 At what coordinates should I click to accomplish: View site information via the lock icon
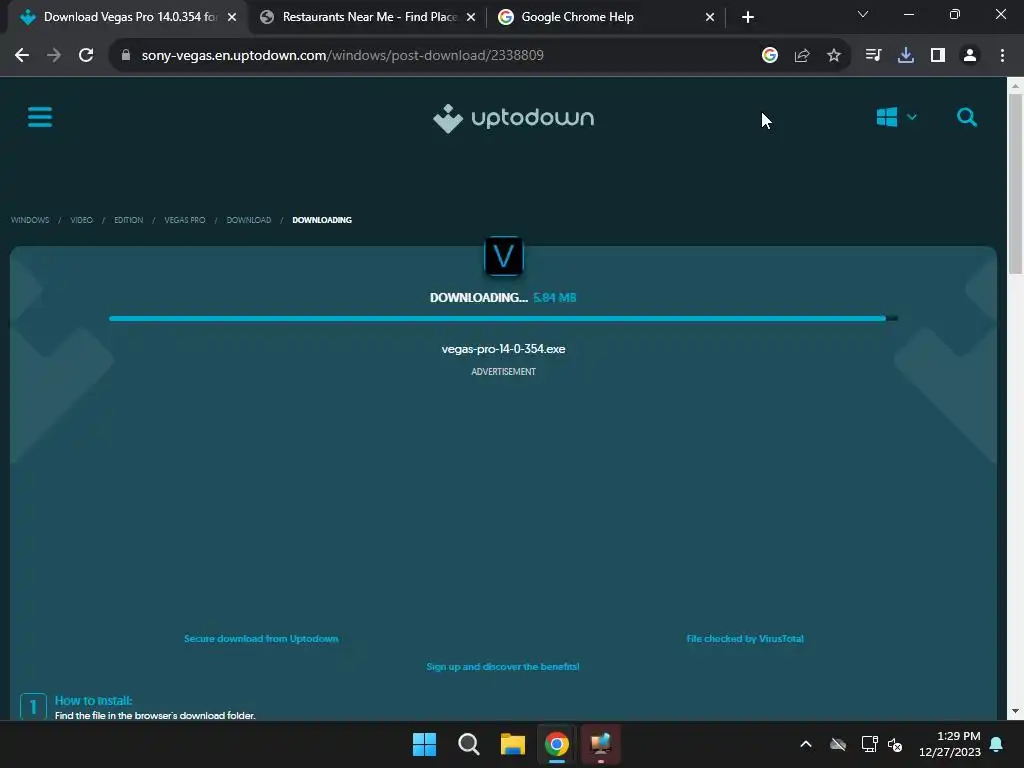point(126,55)
